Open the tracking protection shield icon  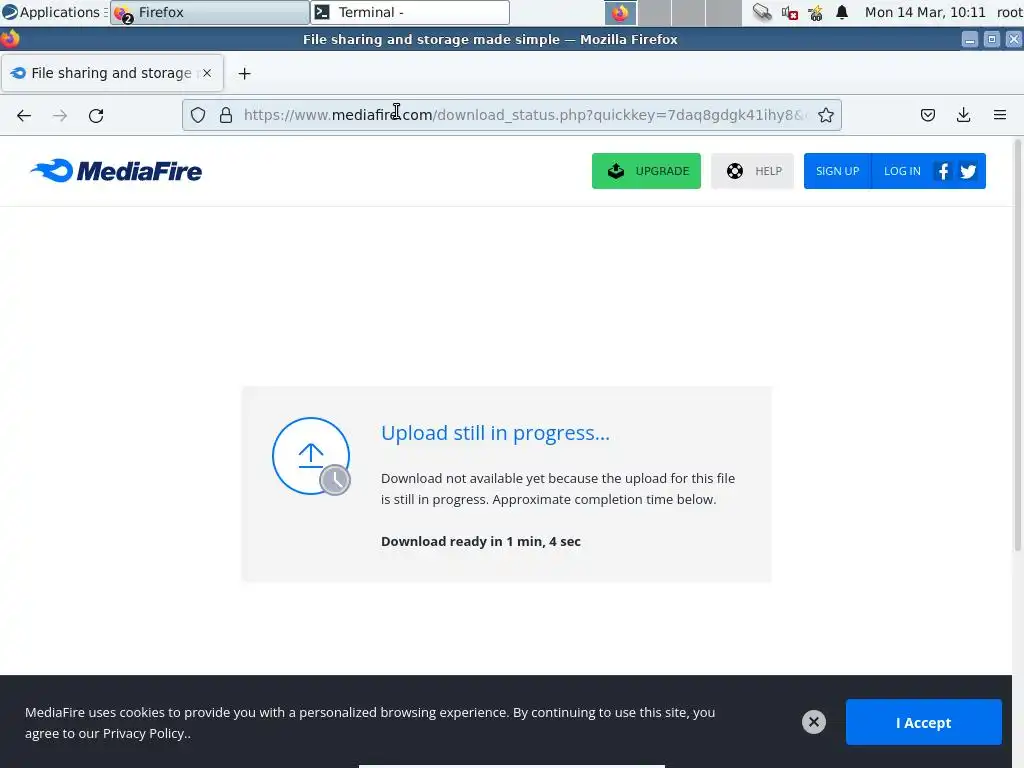pyautogui.click(x=198, y=115)
